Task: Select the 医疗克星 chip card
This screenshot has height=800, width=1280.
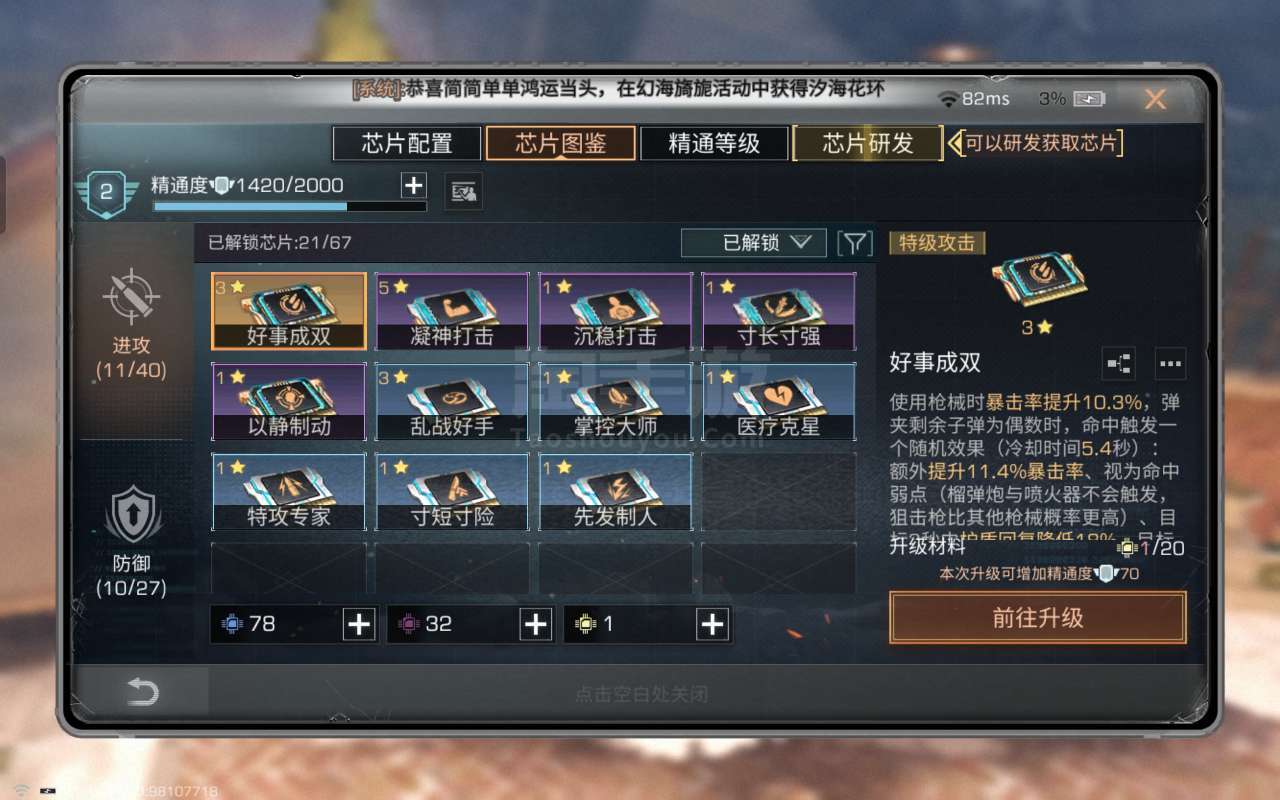Action: [778, 401]
